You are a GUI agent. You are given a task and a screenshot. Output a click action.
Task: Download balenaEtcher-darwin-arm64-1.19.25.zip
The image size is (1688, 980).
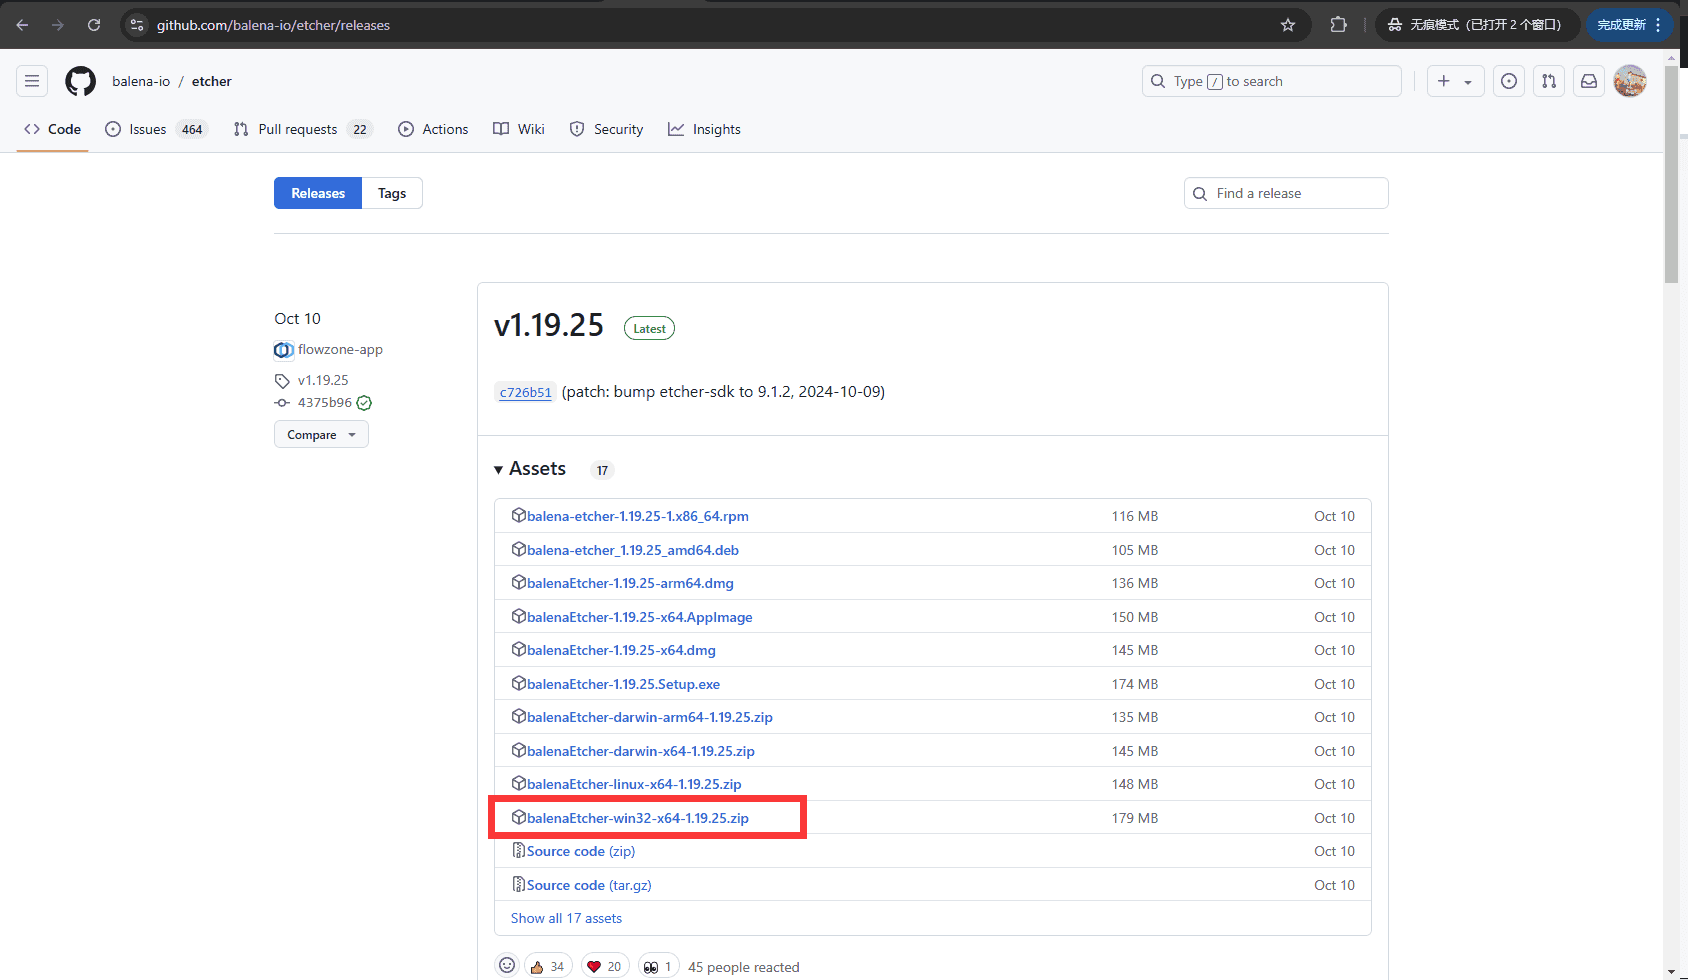tap(650, 717)
